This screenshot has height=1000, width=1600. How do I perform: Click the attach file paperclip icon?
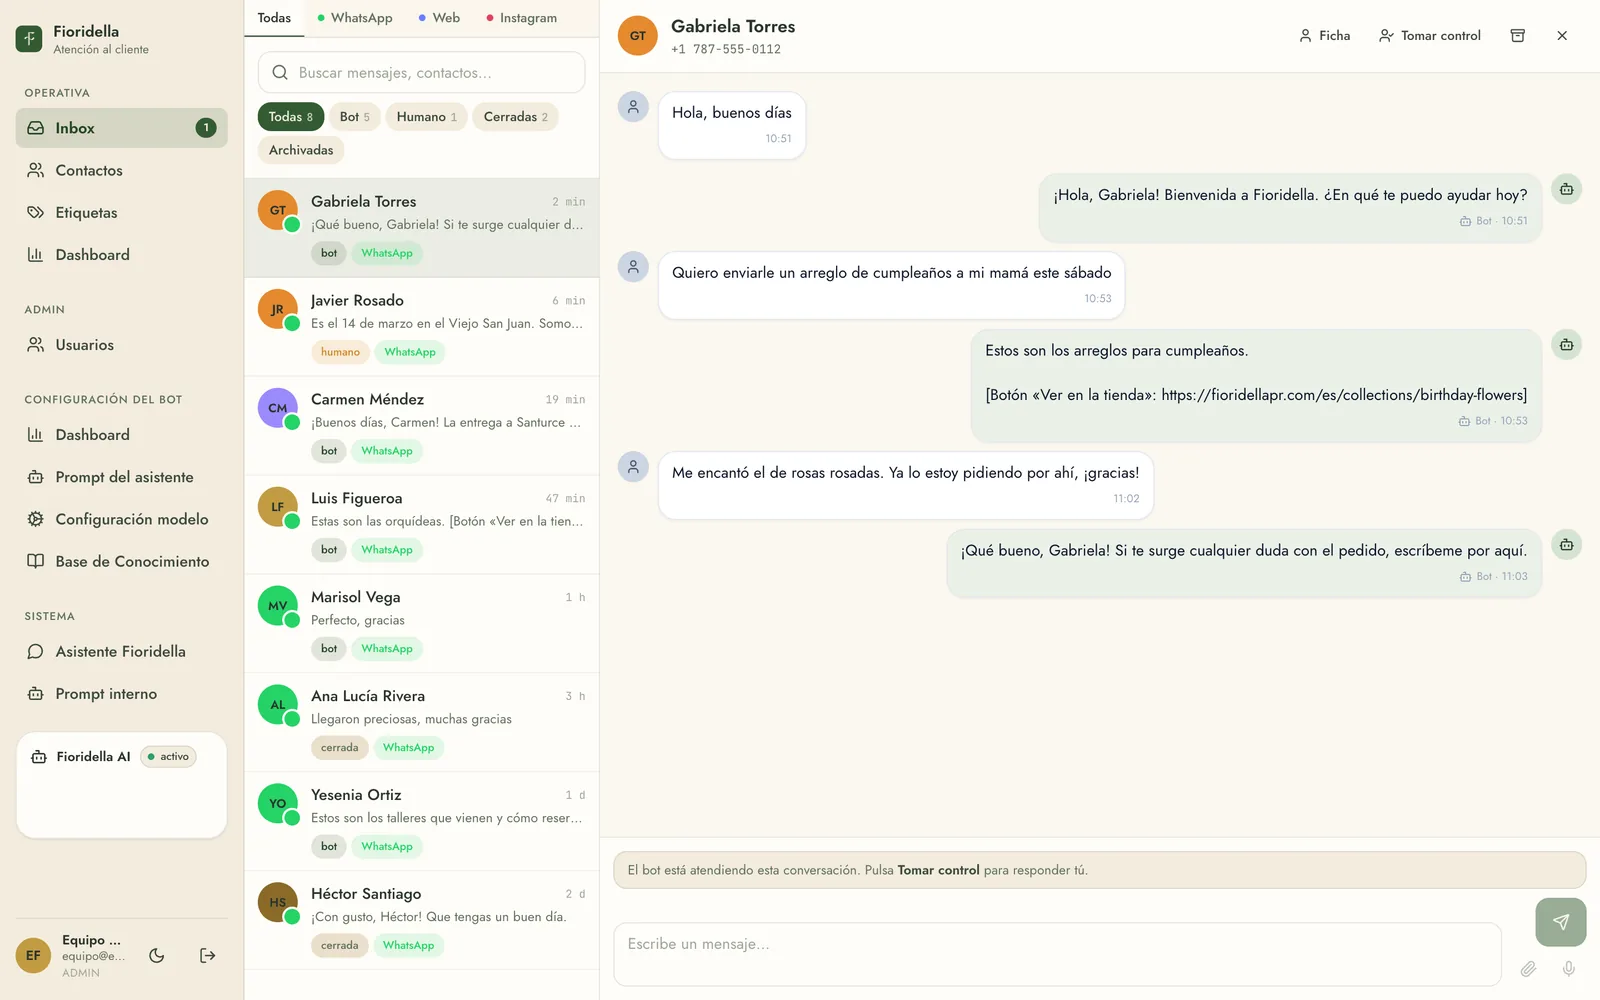pyautogui.click(x=1528, y=968)
